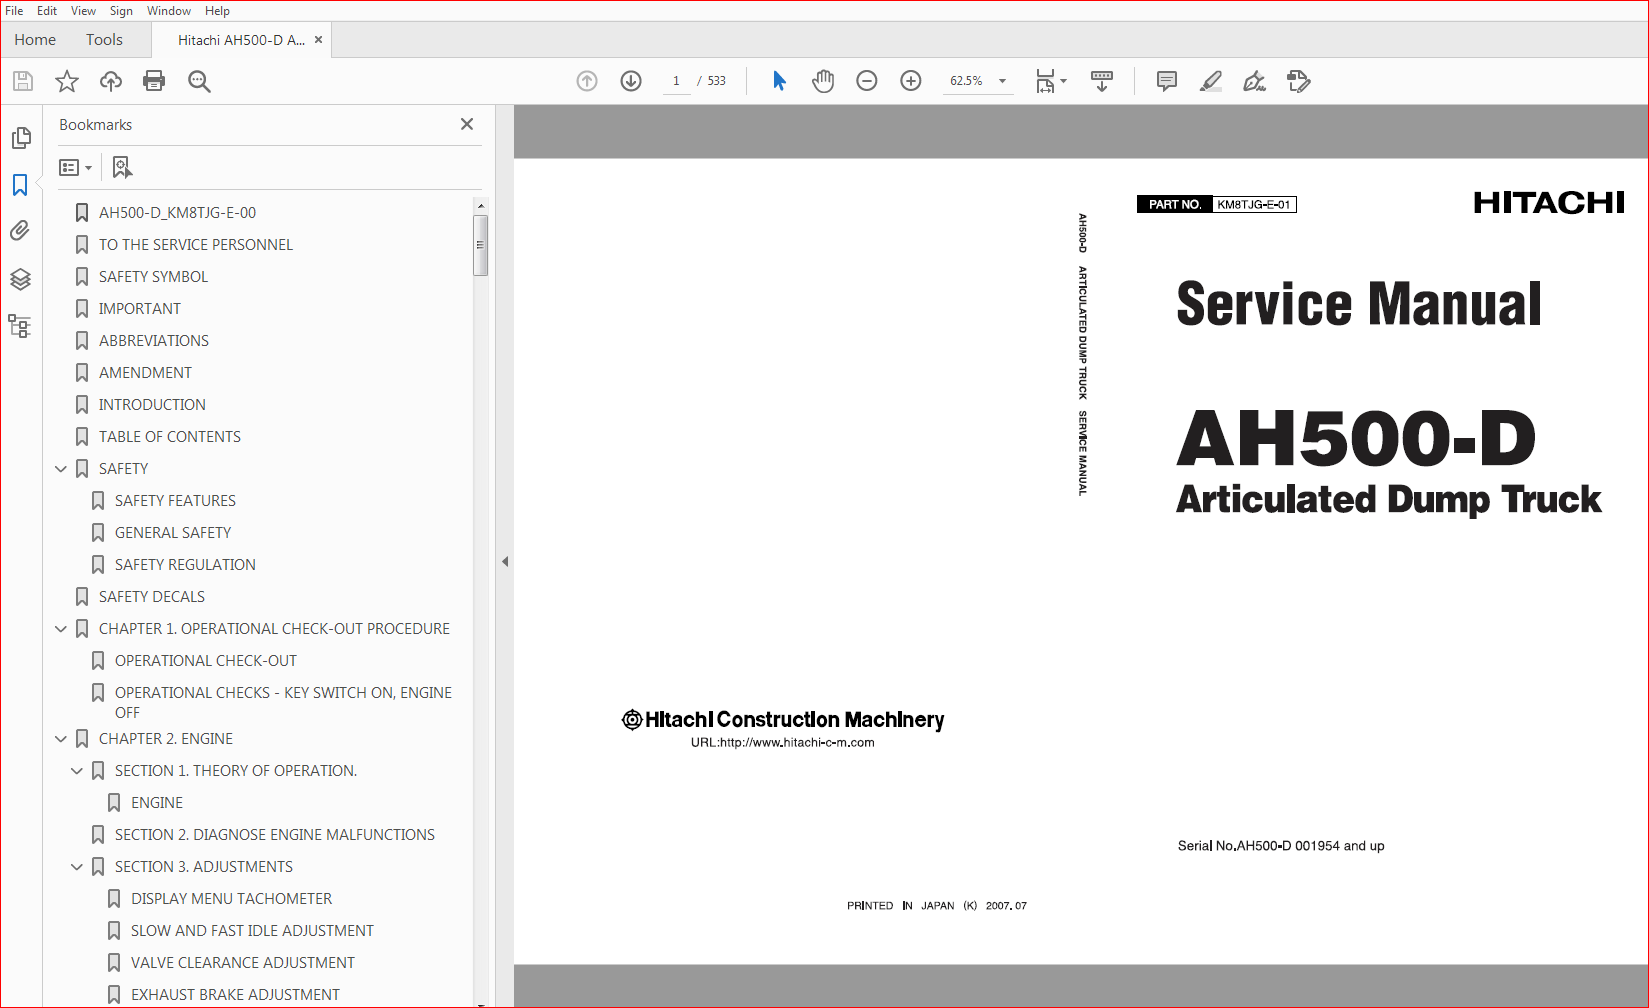
Task: Jump to AH500-D_KM8TJG-E-00 bookmark
Action: pos(177,213)
